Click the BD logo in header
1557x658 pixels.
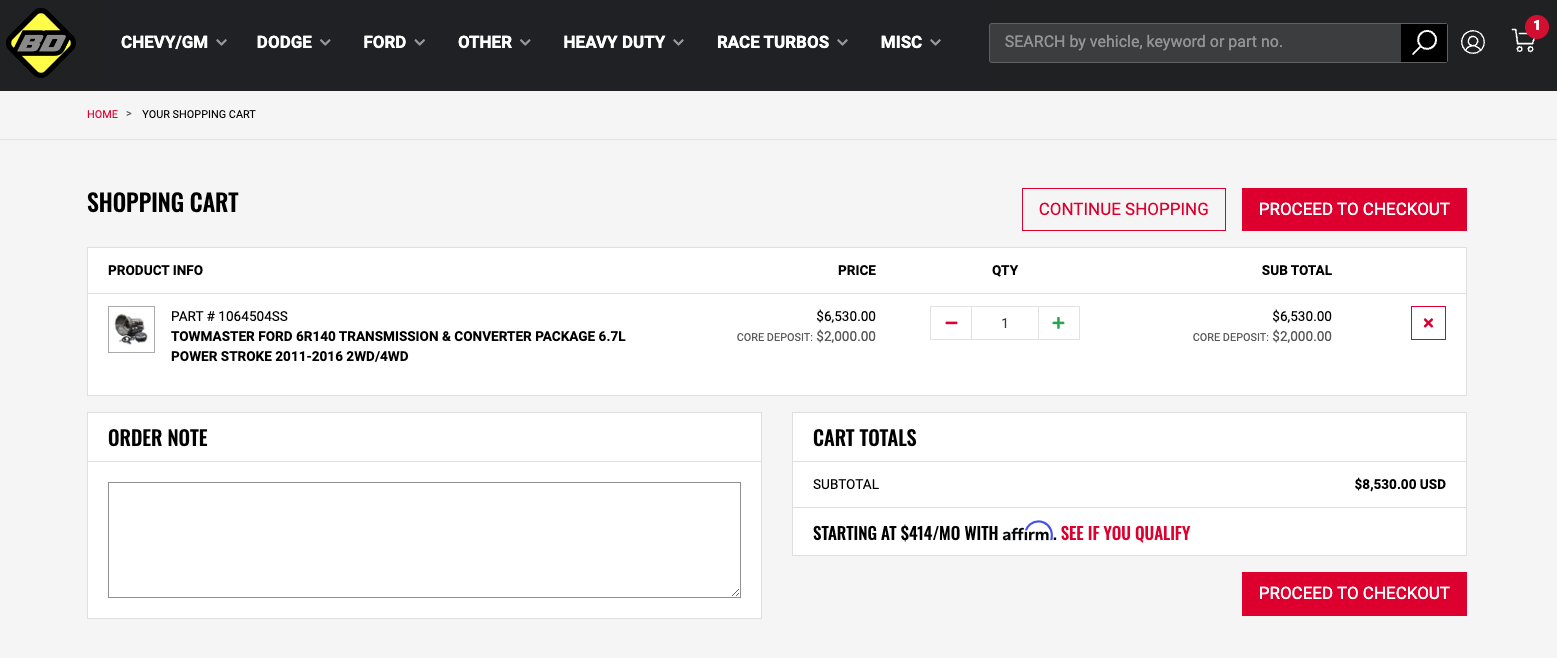[41, 43]
